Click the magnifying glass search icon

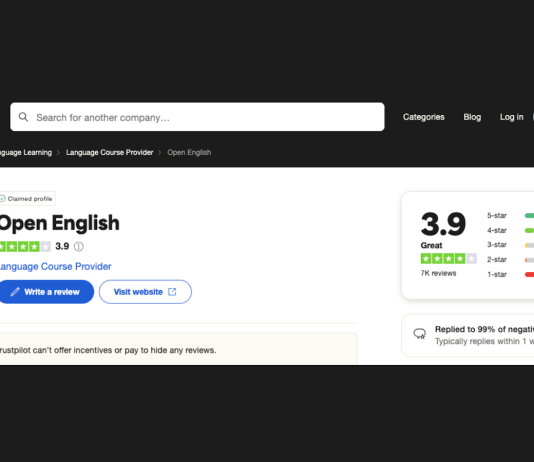[23, 117]
